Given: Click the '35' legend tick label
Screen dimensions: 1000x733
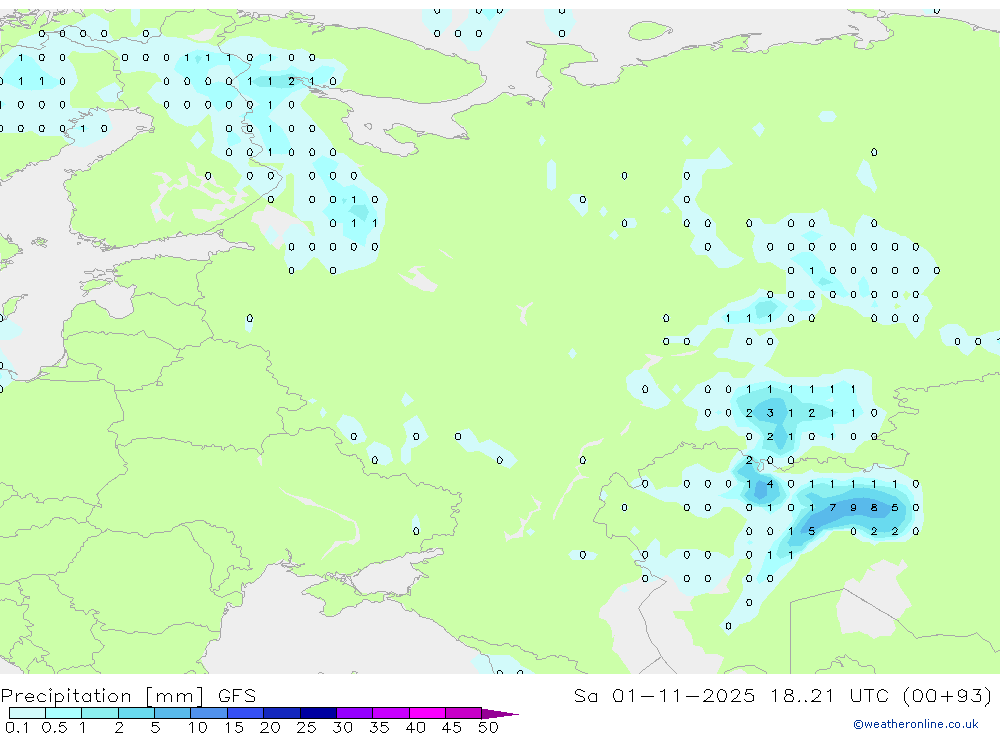Looking at the screenshot, I should click(x=379, y=727).
